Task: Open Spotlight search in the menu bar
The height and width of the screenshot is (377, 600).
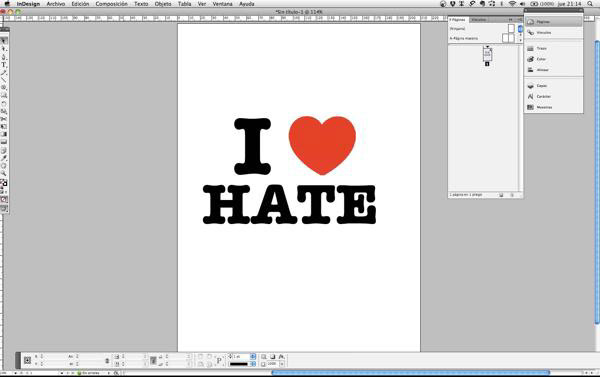Action: pos(590,4)
